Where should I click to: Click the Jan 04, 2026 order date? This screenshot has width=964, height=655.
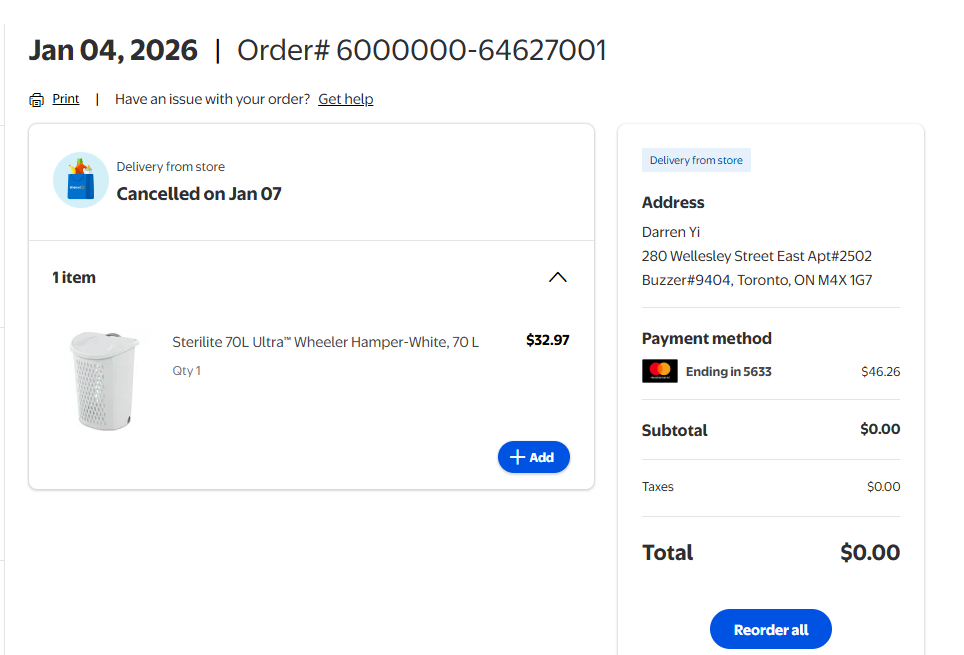coord(113,50)
